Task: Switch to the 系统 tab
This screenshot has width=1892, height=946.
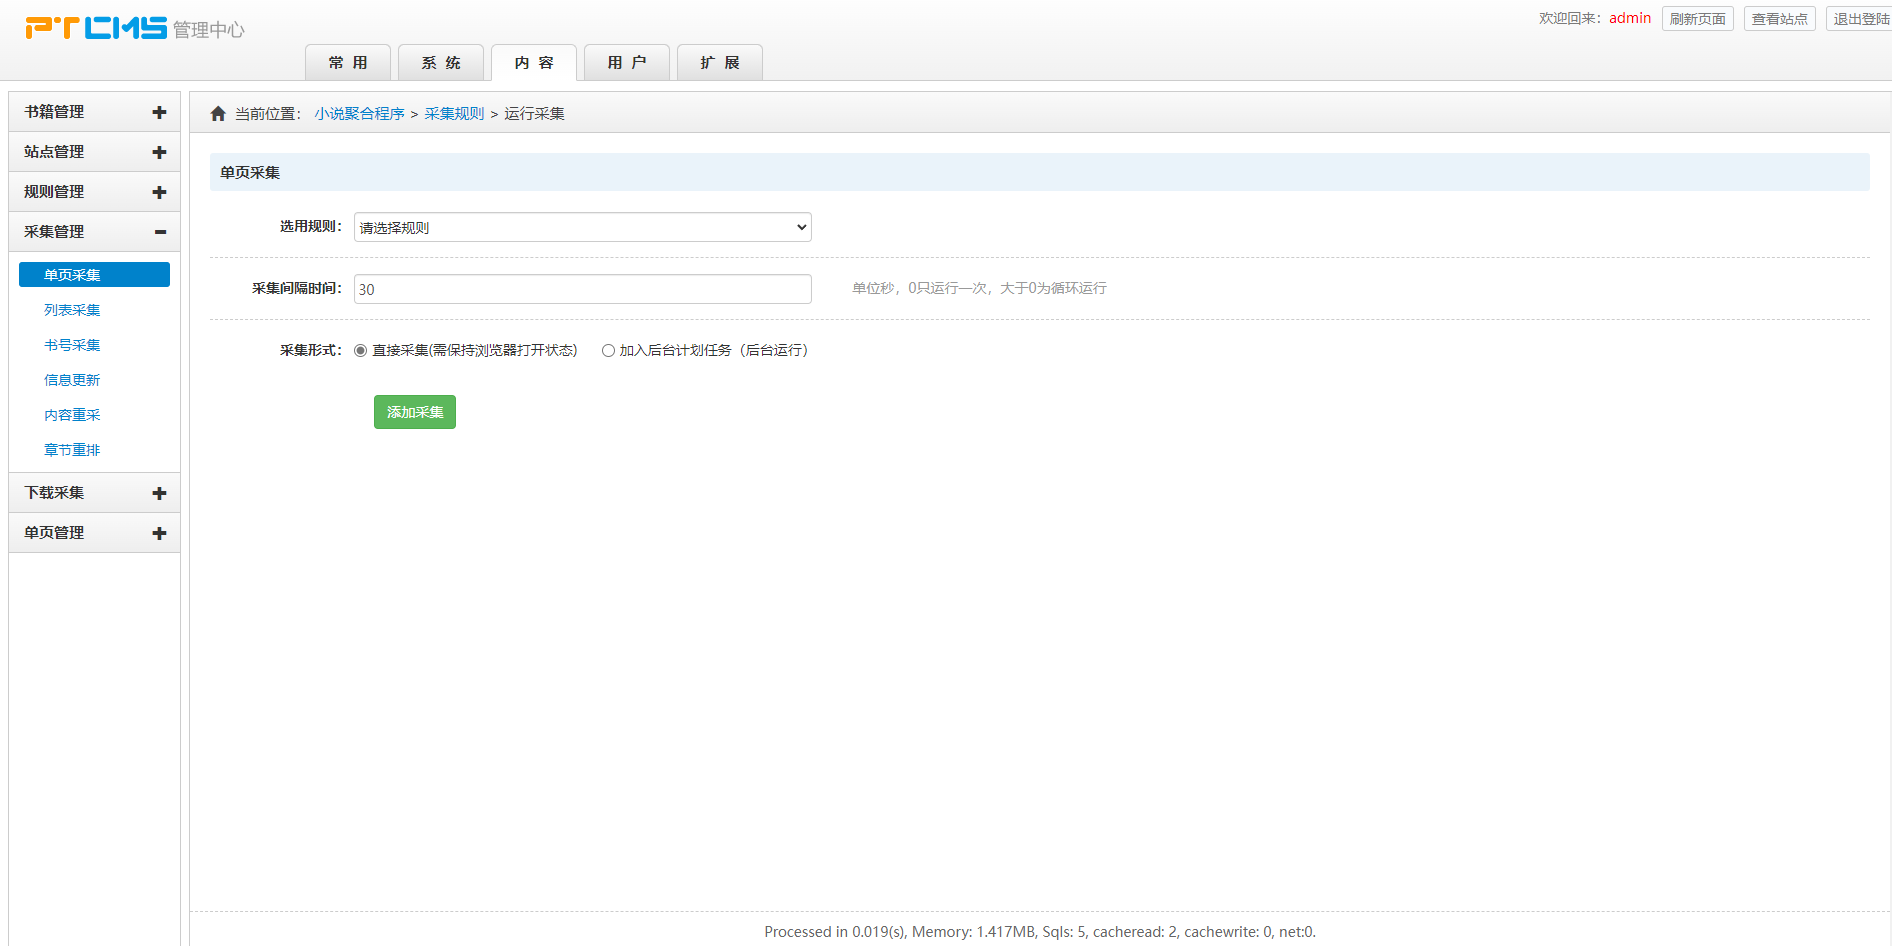Action: click(441, 63)
